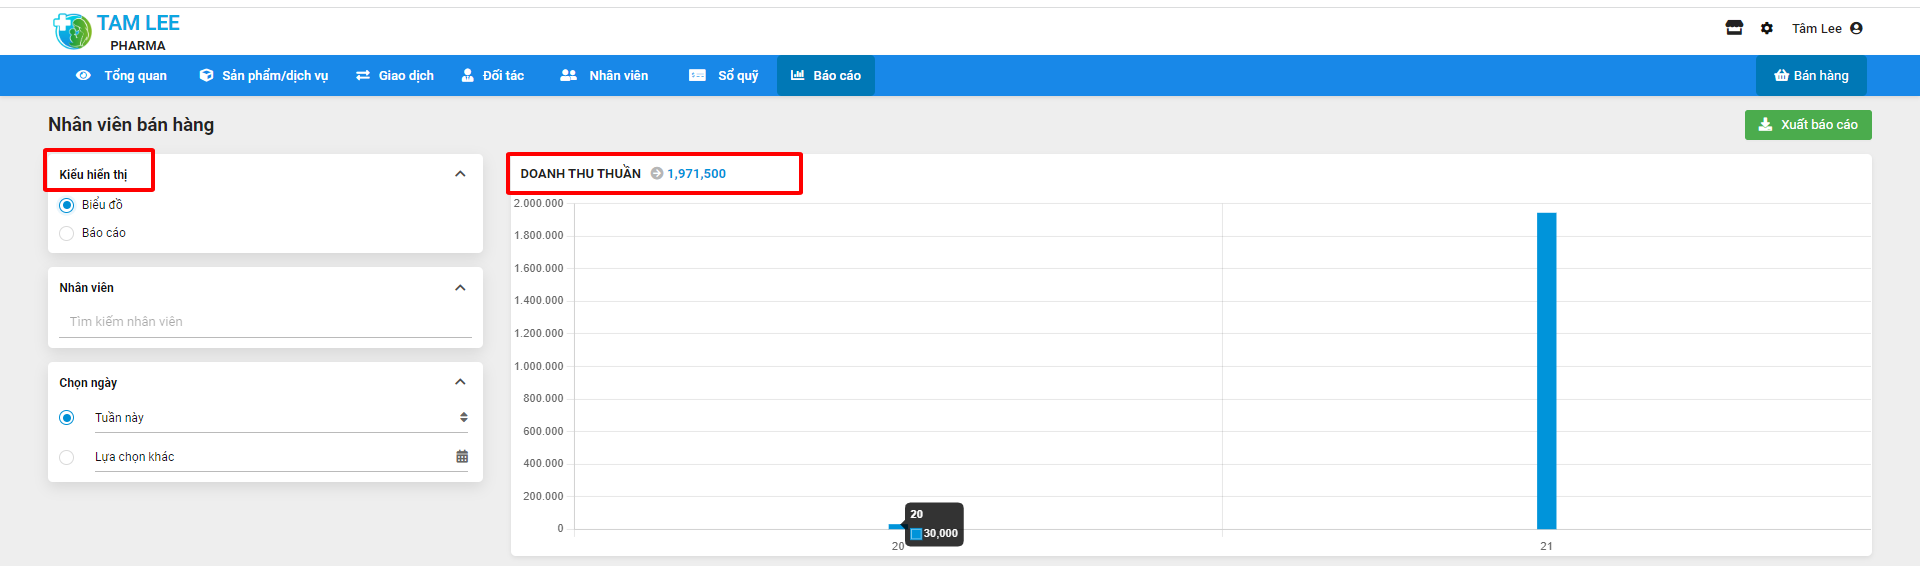Click the DOANH THU THUẦN heading
The height and width of the screenshot is (566, 1920).
(581, 173)
